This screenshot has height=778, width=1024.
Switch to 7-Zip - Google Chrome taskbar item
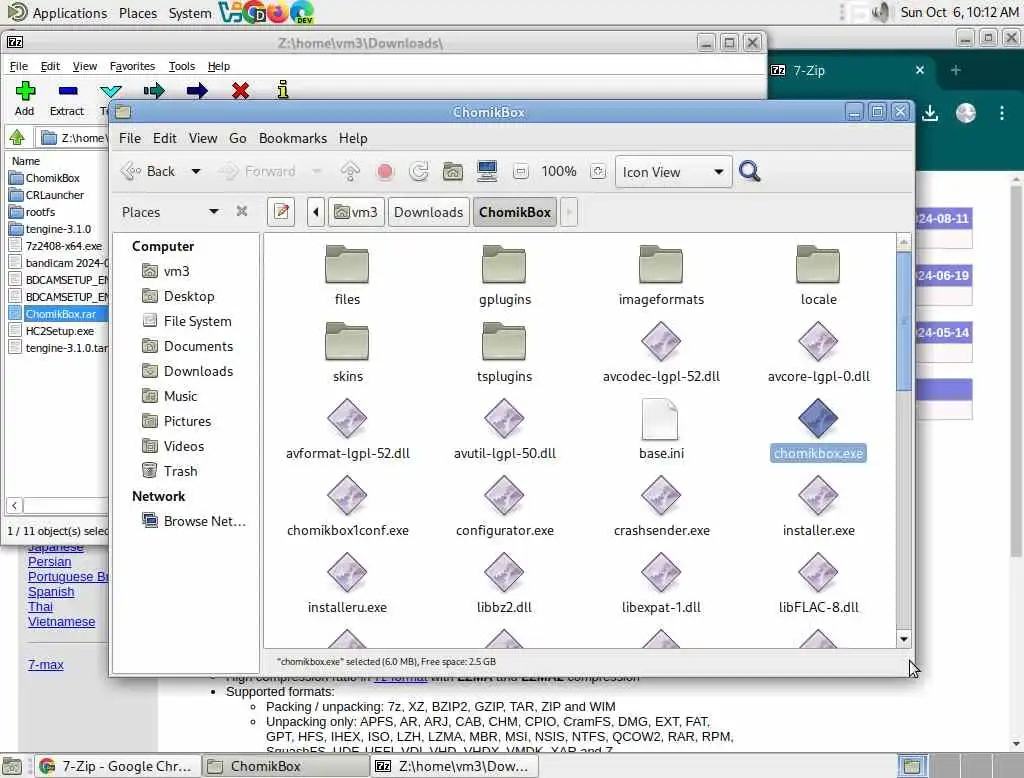[116, 766]
